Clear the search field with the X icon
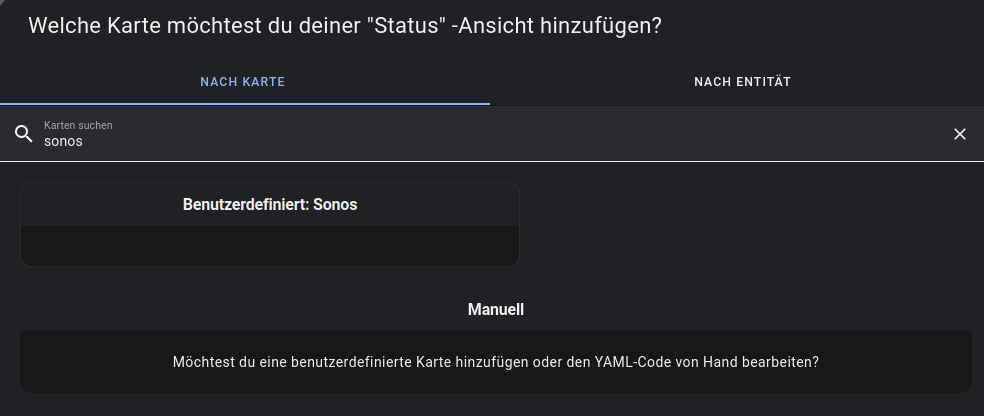The height and width of the screenshot is (416, 984). point(960,134)
